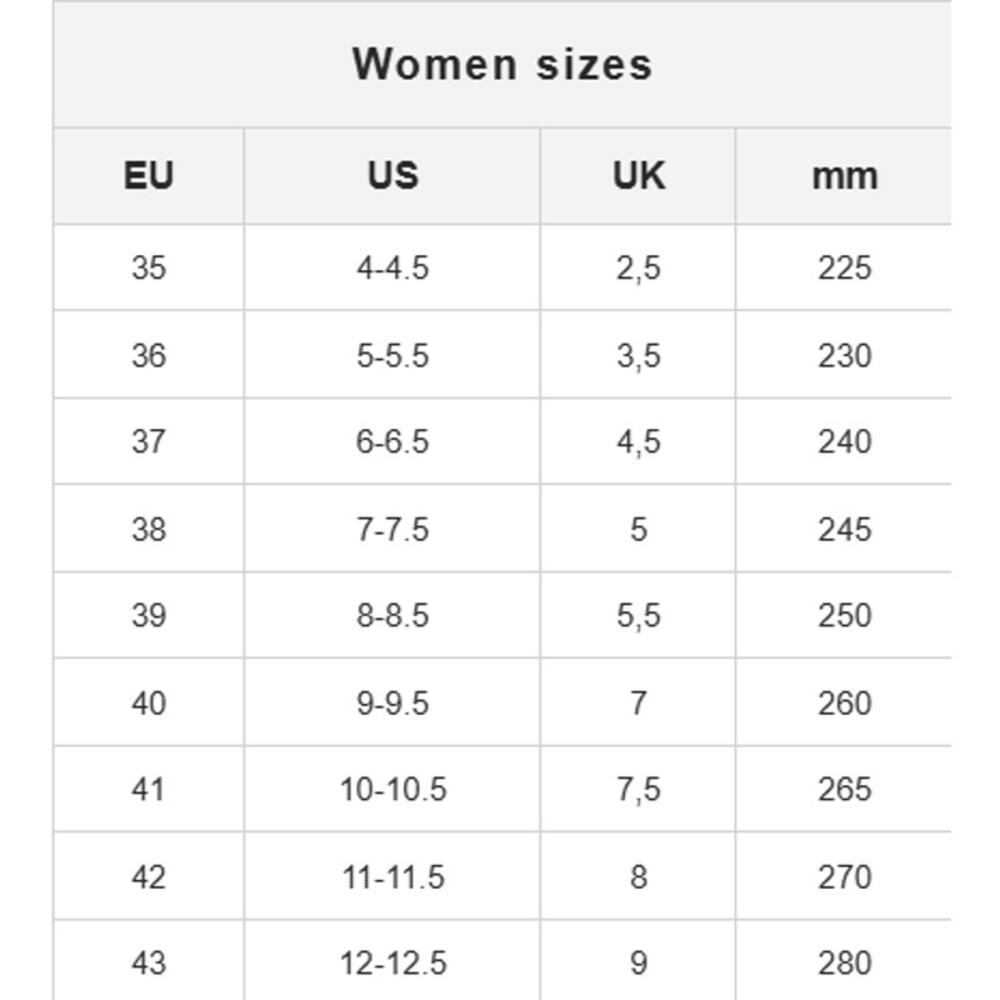Select the UK size 5,5 cell
The image size is (1000, 1000).
[638, 616]
